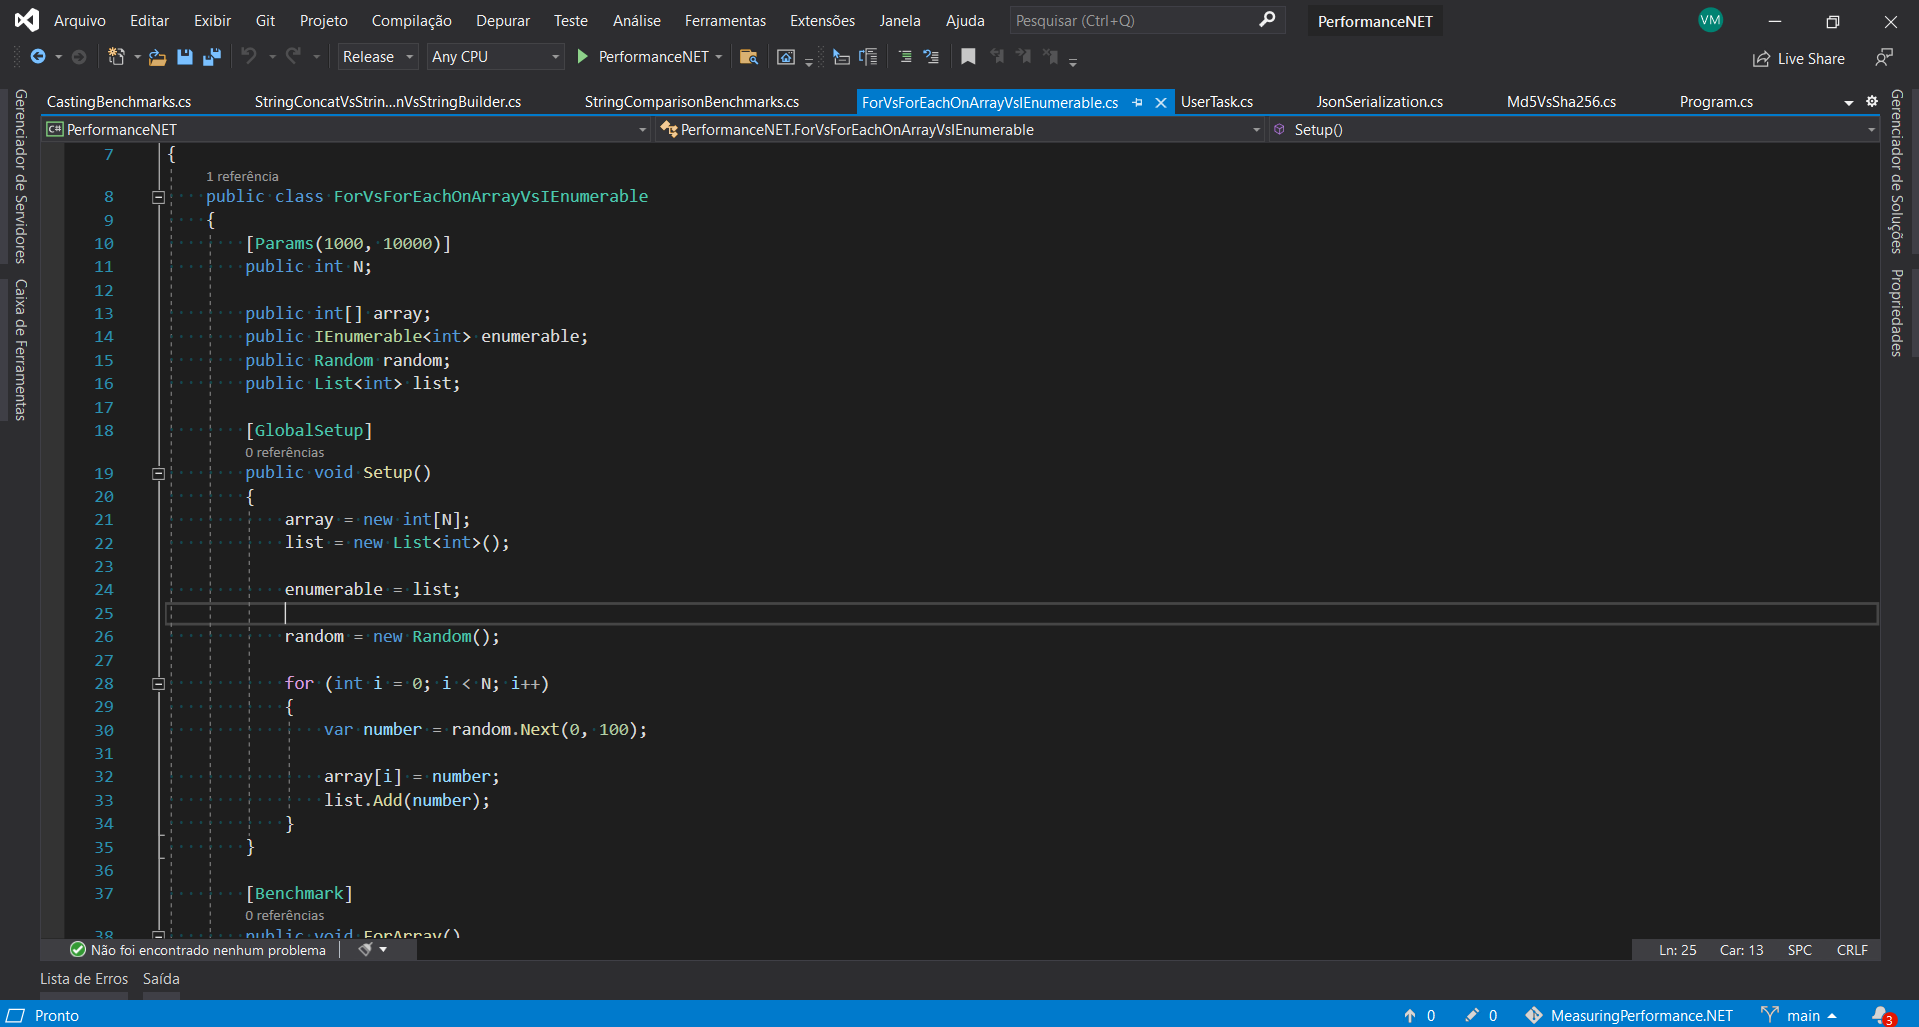Open the Release configuration dropdown
This screenshot has width=1919, height=1027.
(377, 57)
